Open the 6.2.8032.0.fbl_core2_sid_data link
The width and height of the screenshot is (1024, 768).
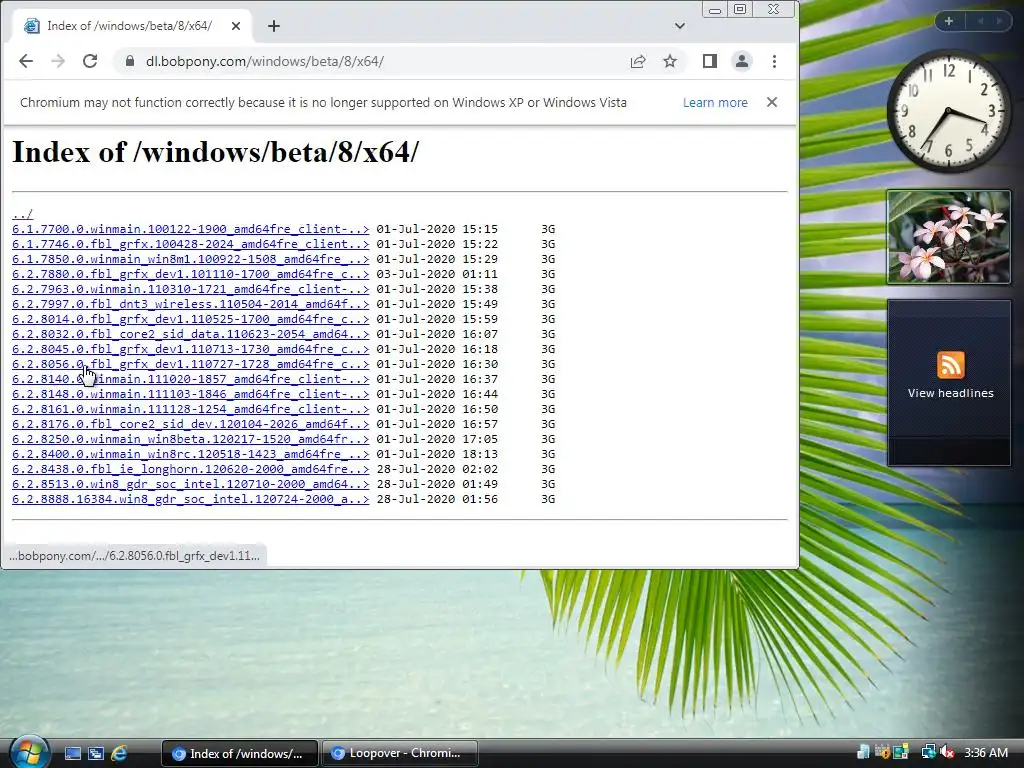click(x=191, y=334)
